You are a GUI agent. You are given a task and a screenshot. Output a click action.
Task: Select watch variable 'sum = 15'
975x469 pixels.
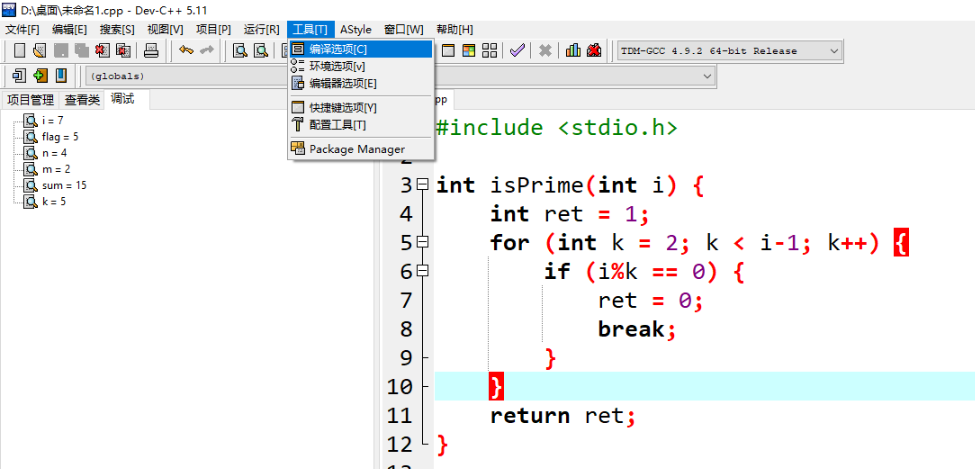[64, 185]
